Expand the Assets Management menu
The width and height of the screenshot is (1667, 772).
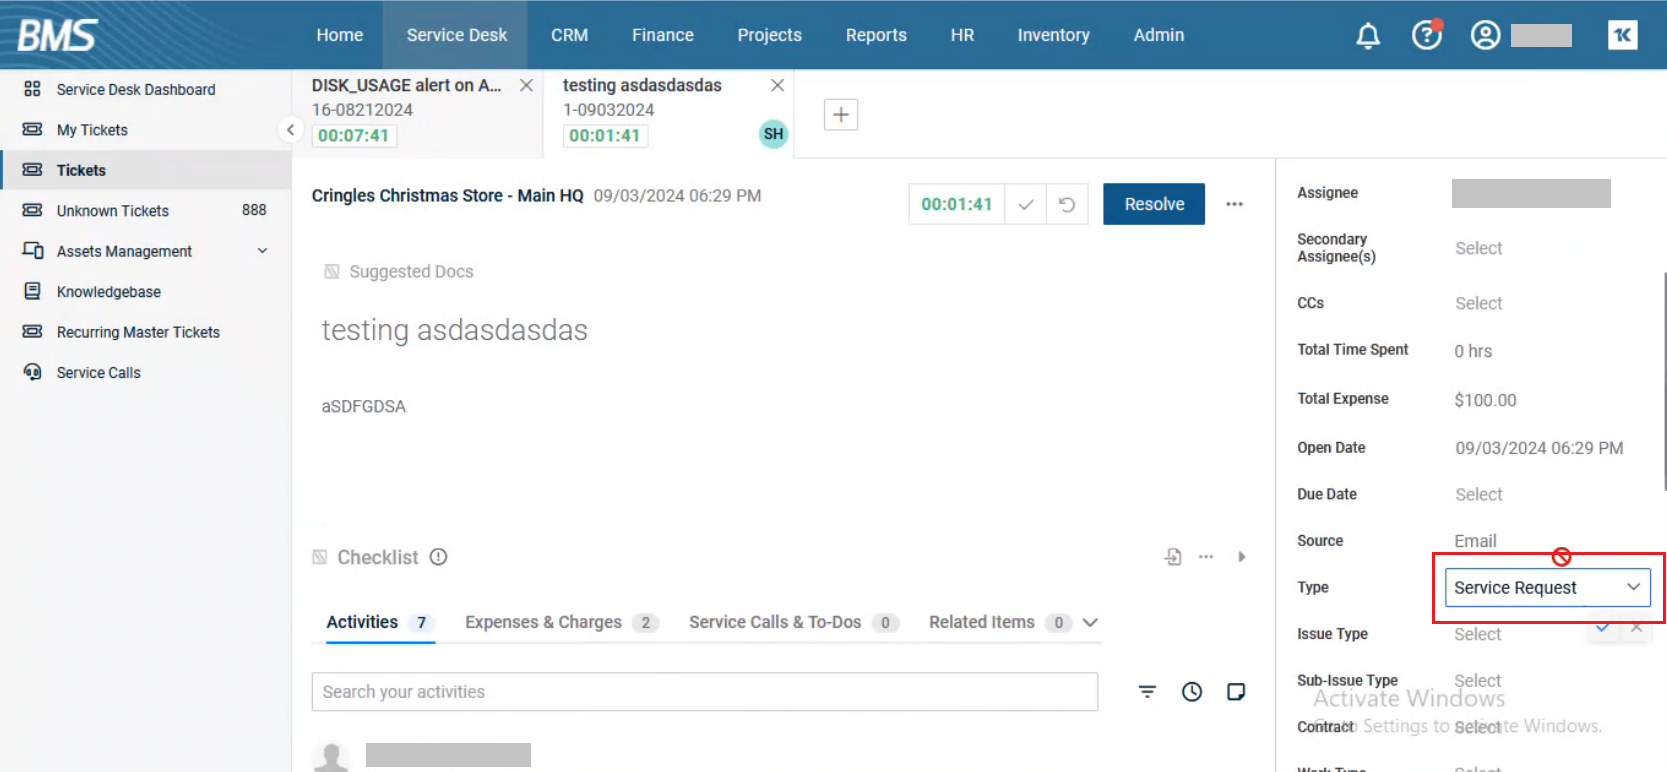(x=262, y=251)
